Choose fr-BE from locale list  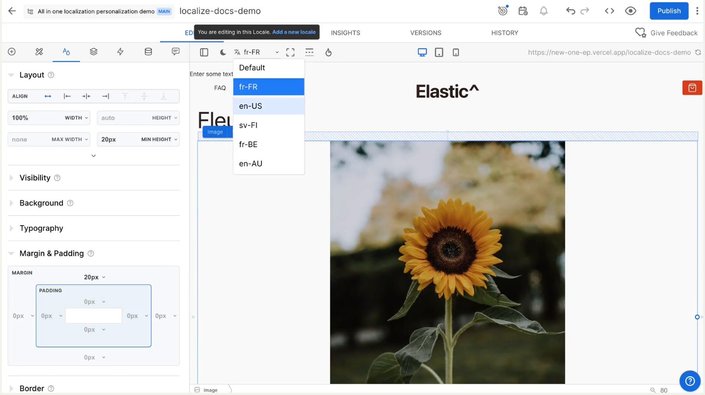[268, 144]
